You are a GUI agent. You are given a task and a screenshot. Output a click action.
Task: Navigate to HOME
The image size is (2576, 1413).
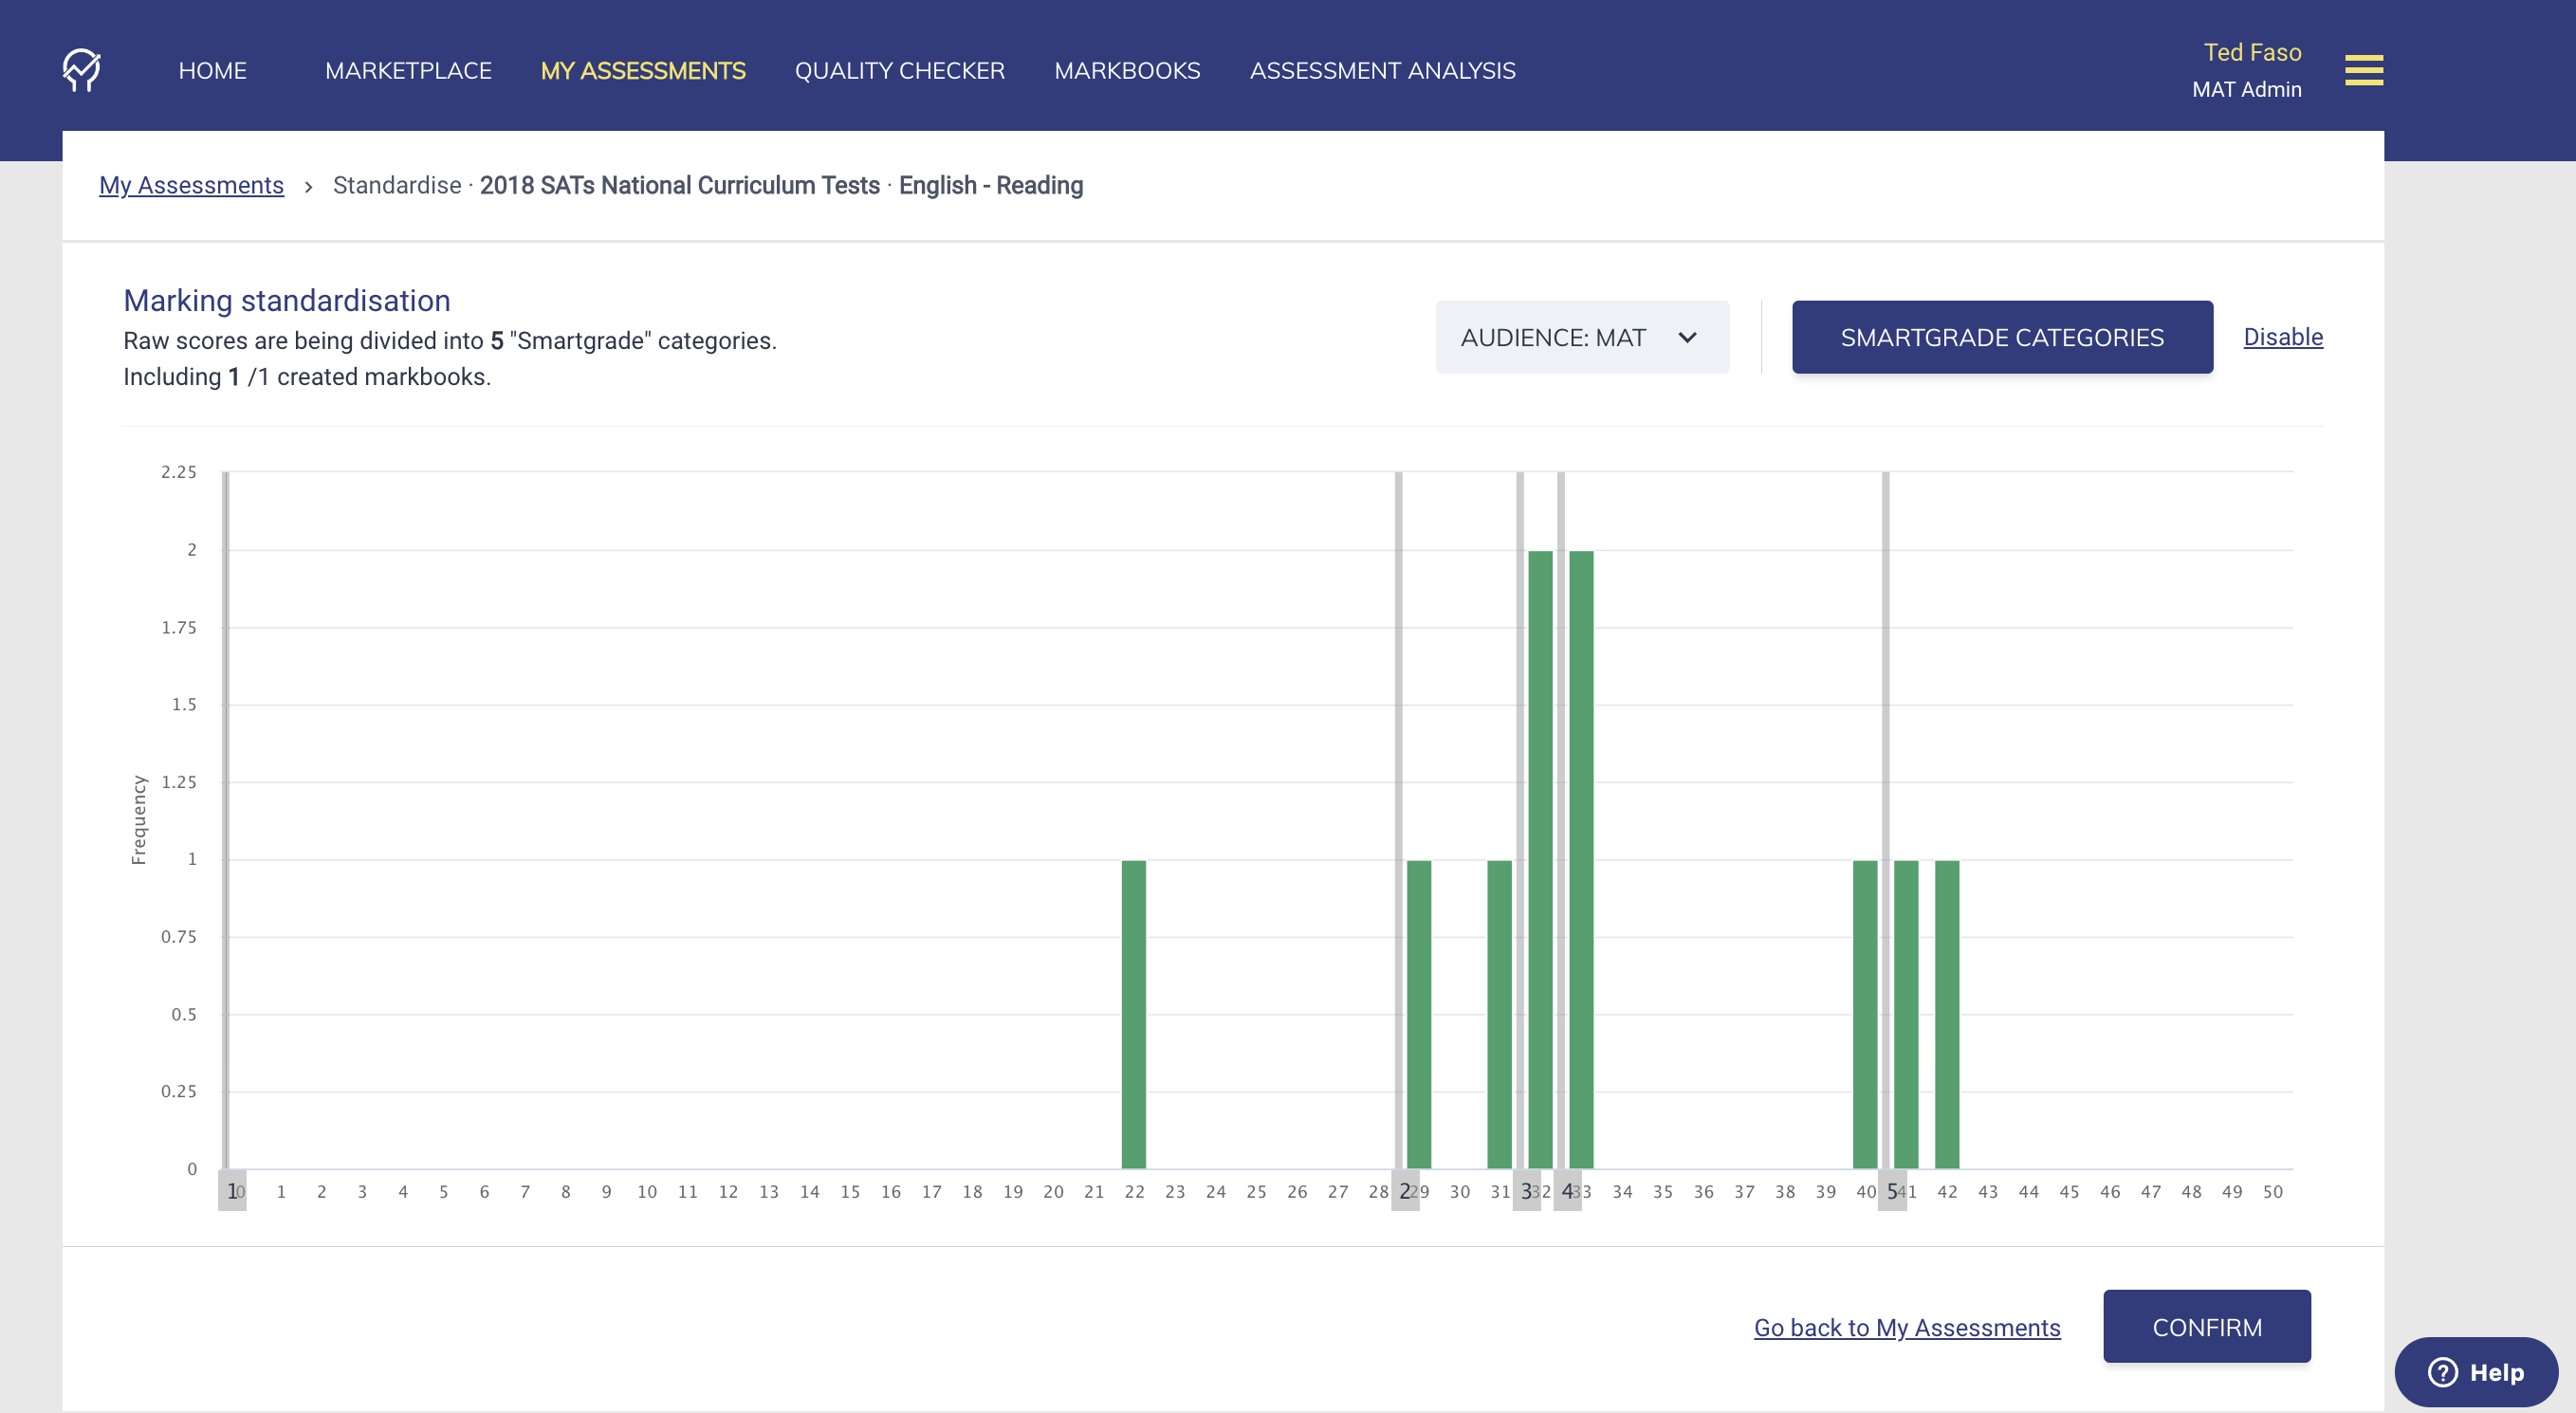click(x=212, y=70)
